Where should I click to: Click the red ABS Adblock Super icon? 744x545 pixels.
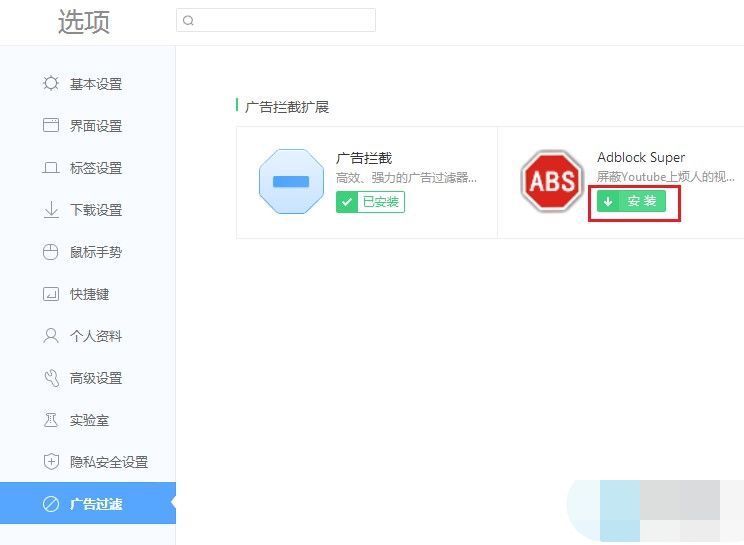coord(552,181)
